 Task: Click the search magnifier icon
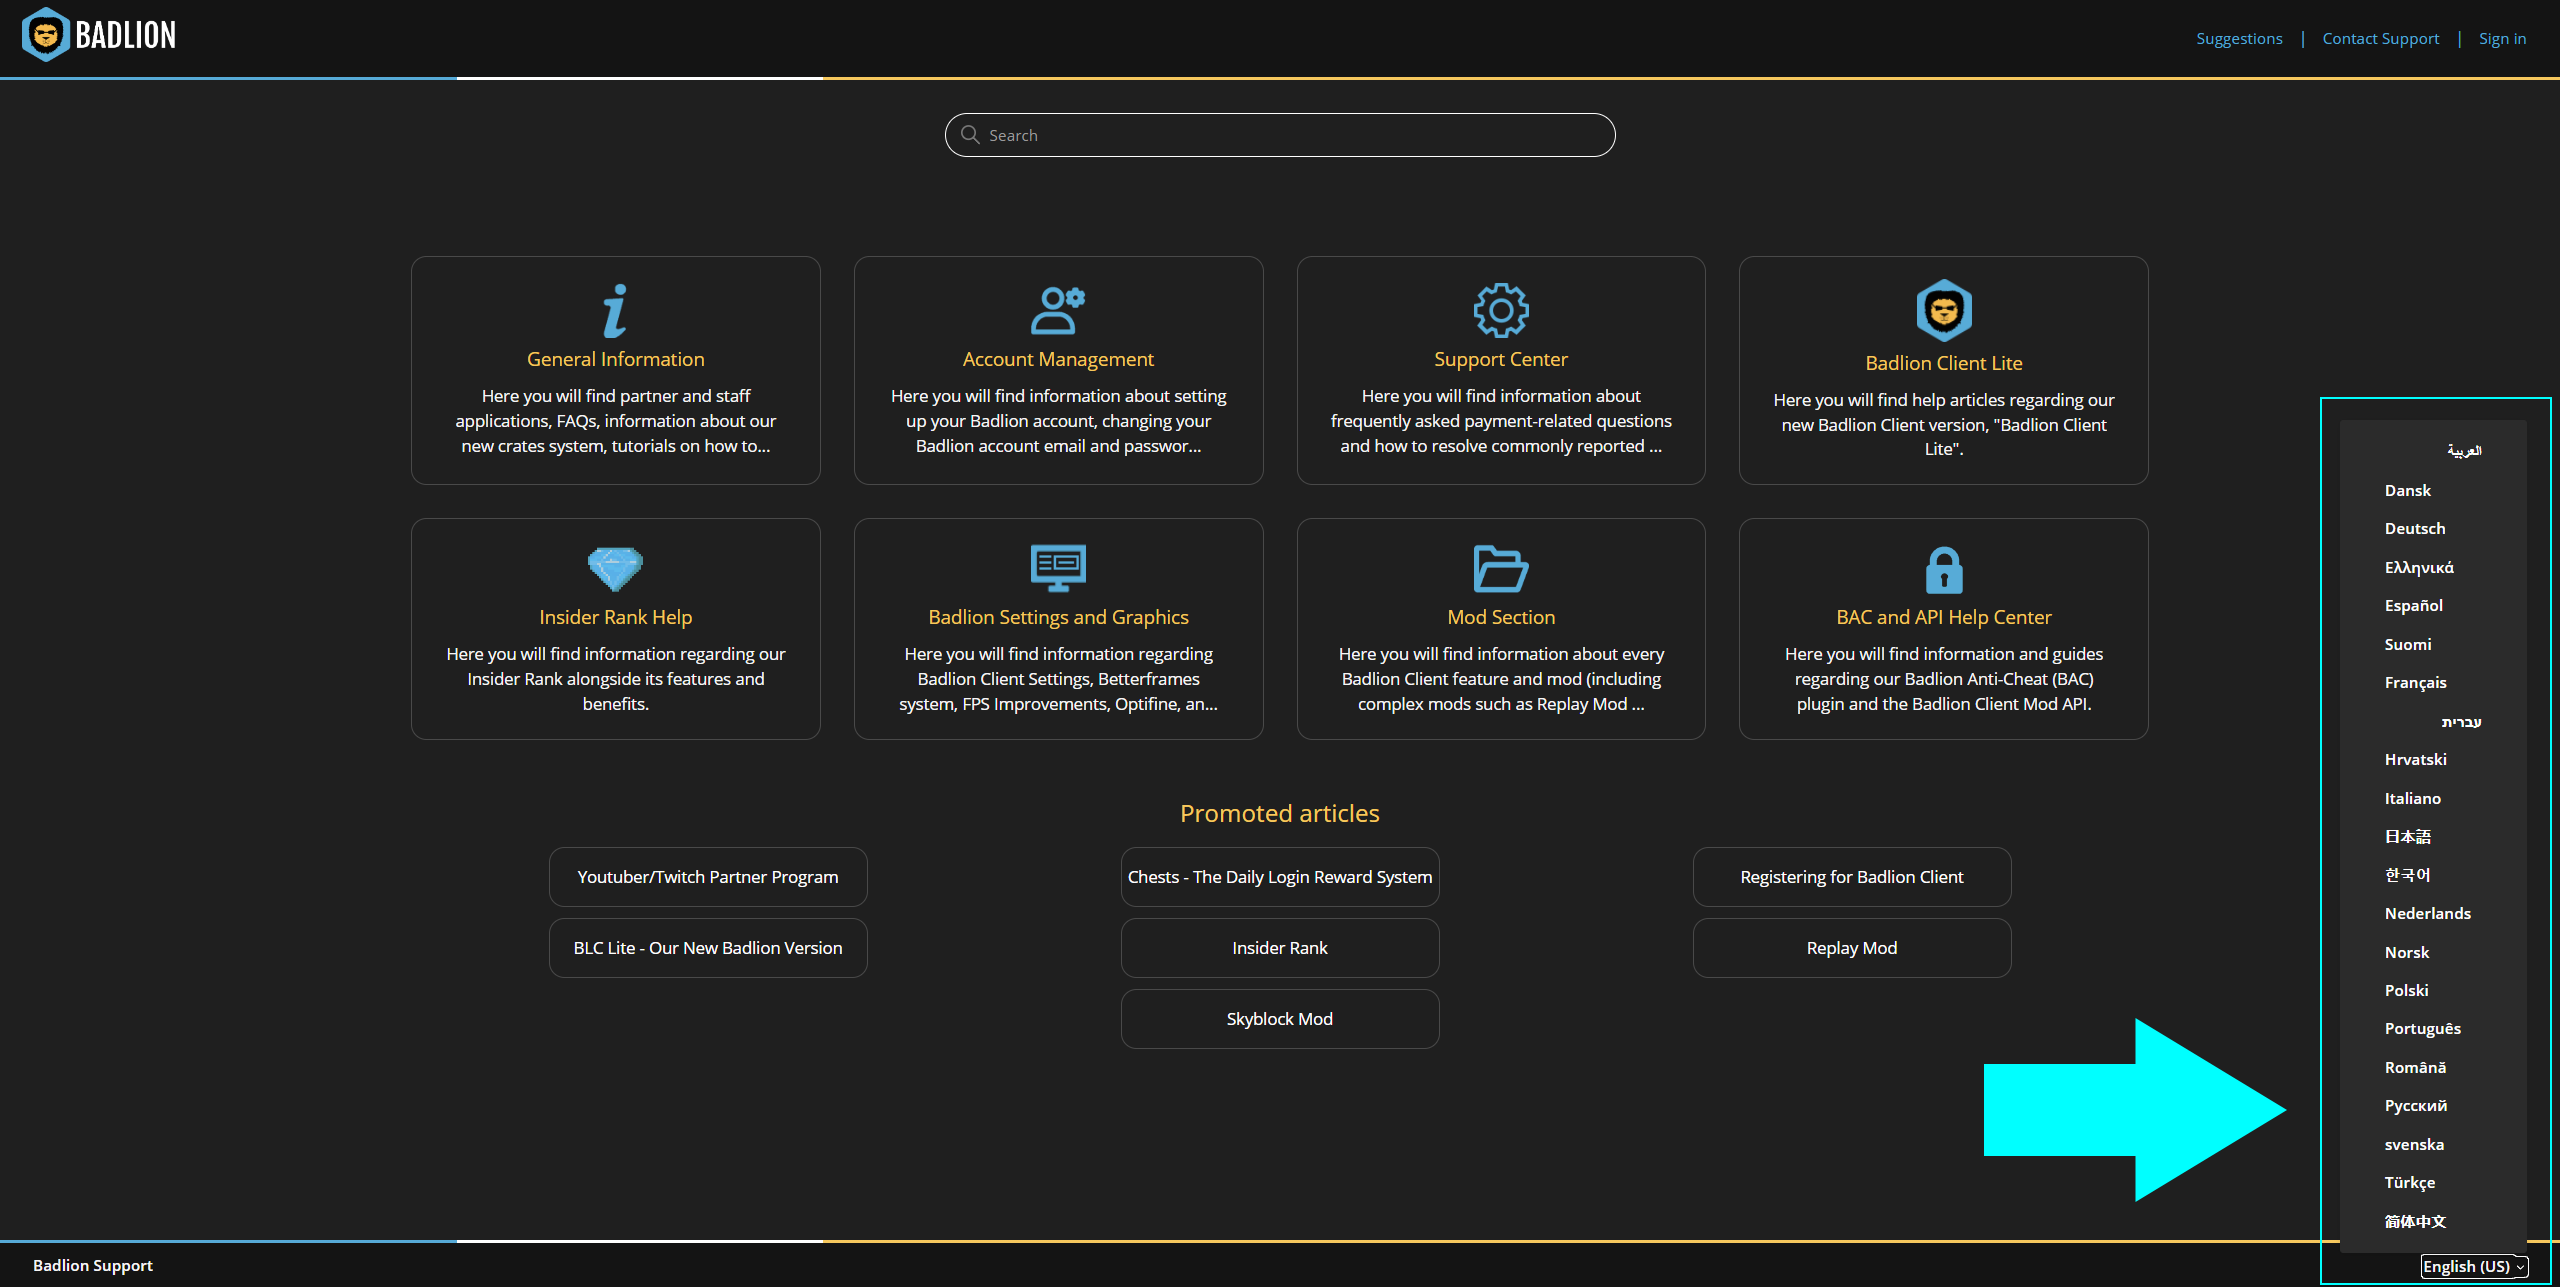[x=969, y=135]
